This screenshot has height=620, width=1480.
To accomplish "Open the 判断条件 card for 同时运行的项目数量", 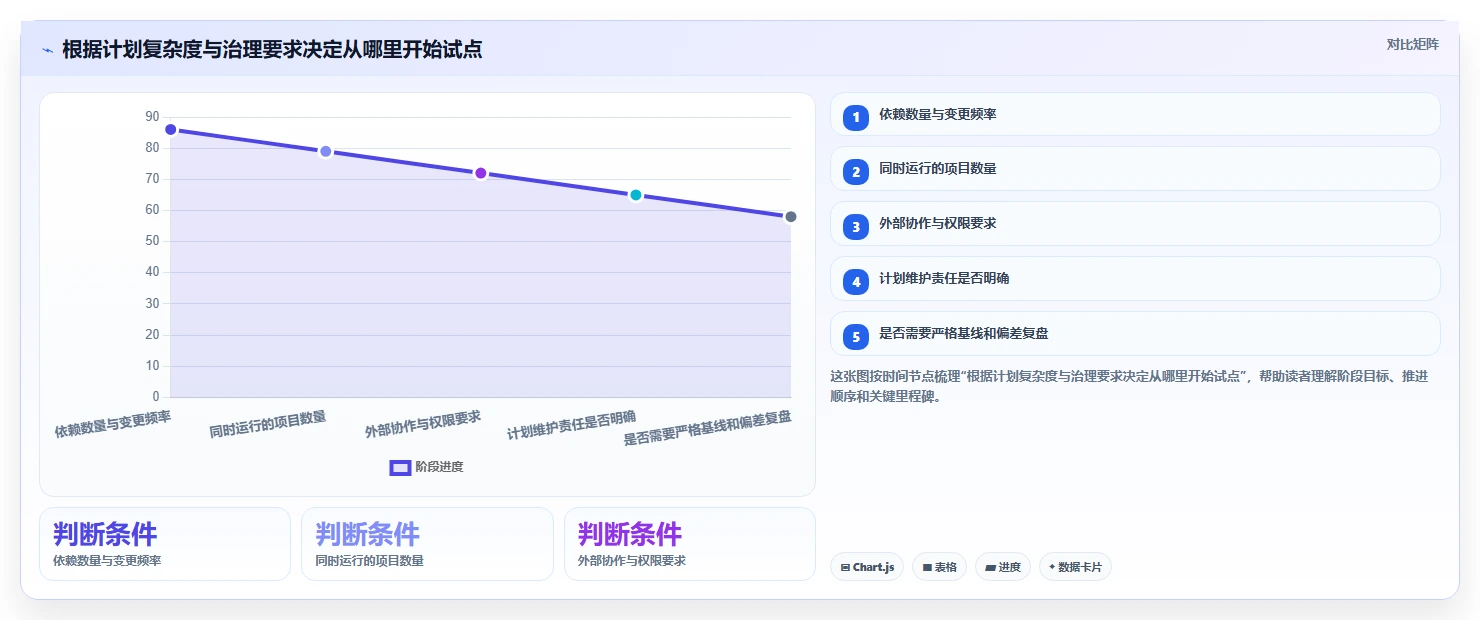I will click(427, 544).
